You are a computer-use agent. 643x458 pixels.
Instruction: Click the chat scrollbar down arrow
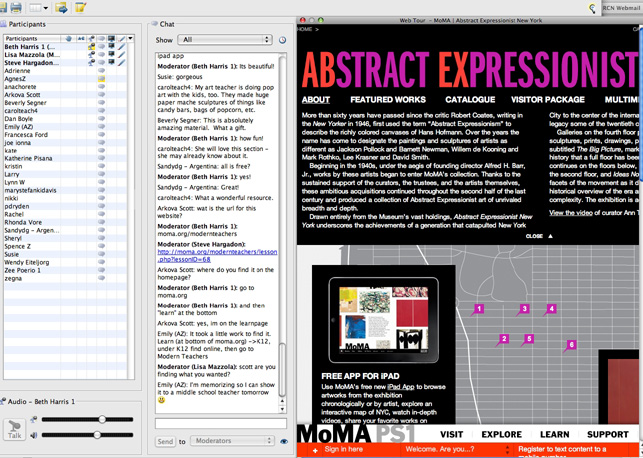point(282,409)
